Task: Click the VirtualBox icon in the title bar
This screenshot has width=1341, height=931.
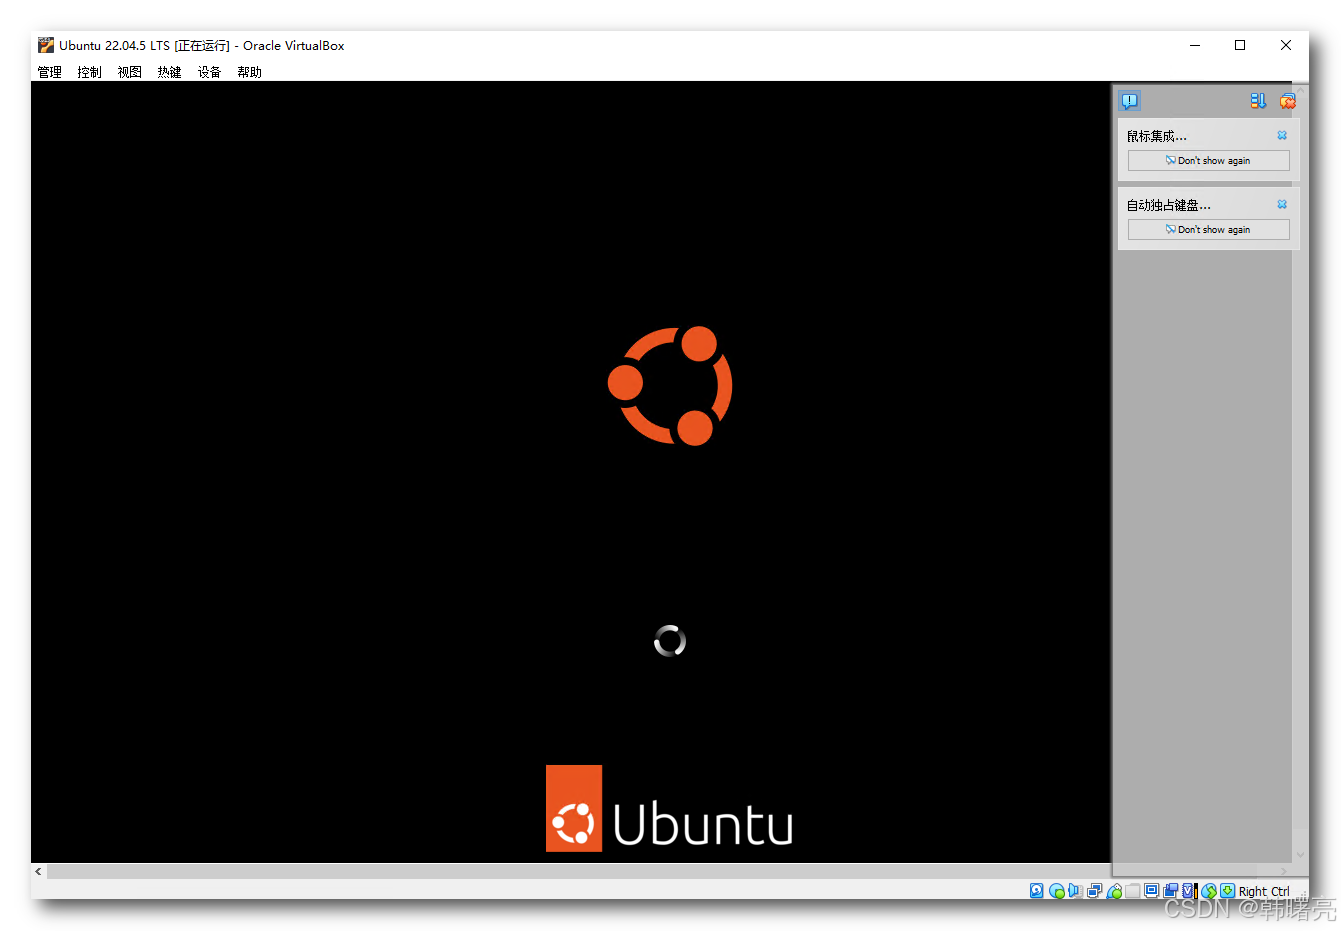Action: (46, 45)
